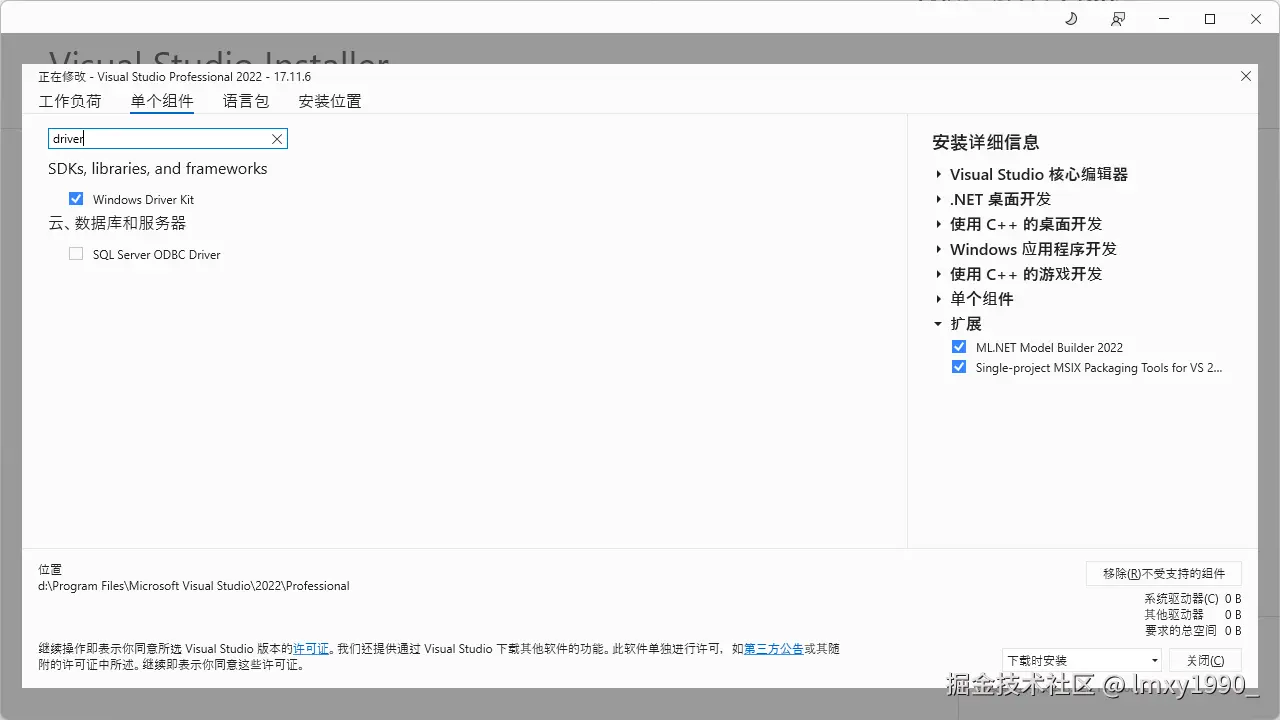Click the 关闭(C) button
Viewport: 1280px width, 720px height.
pos(1205,660)
